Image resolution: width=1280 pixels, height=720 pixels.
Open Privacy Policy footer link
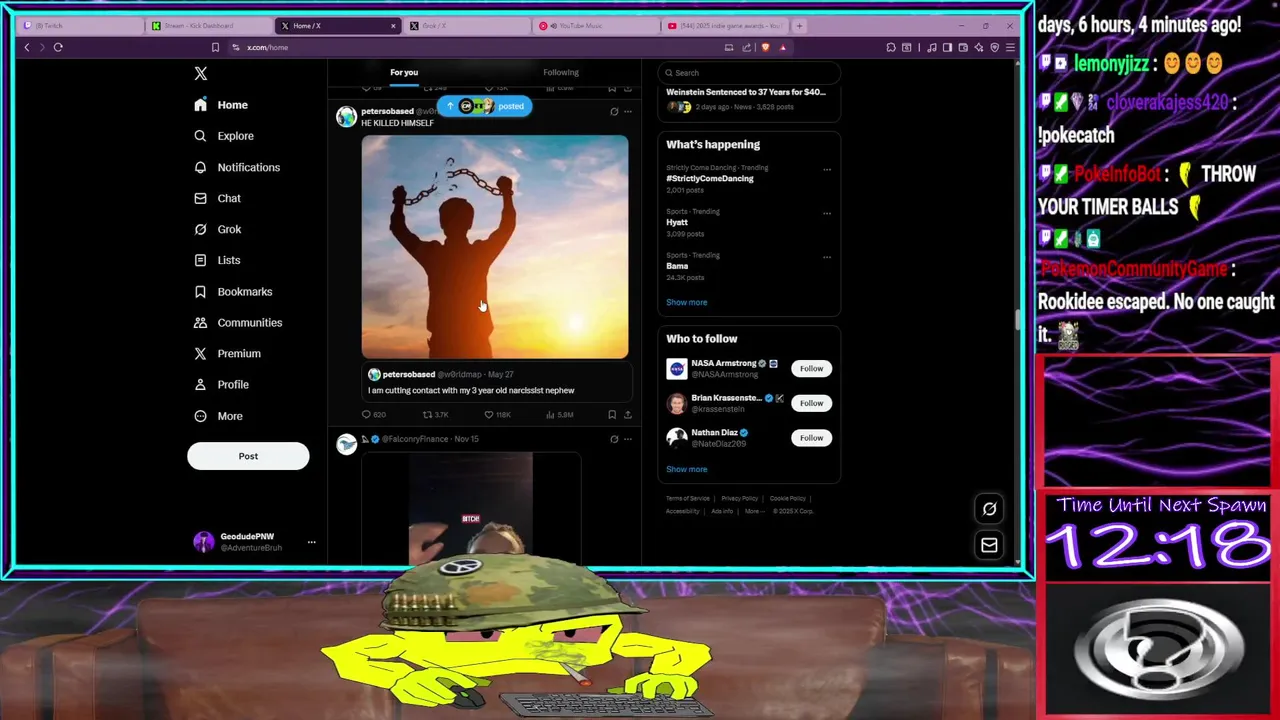point(740,498)
